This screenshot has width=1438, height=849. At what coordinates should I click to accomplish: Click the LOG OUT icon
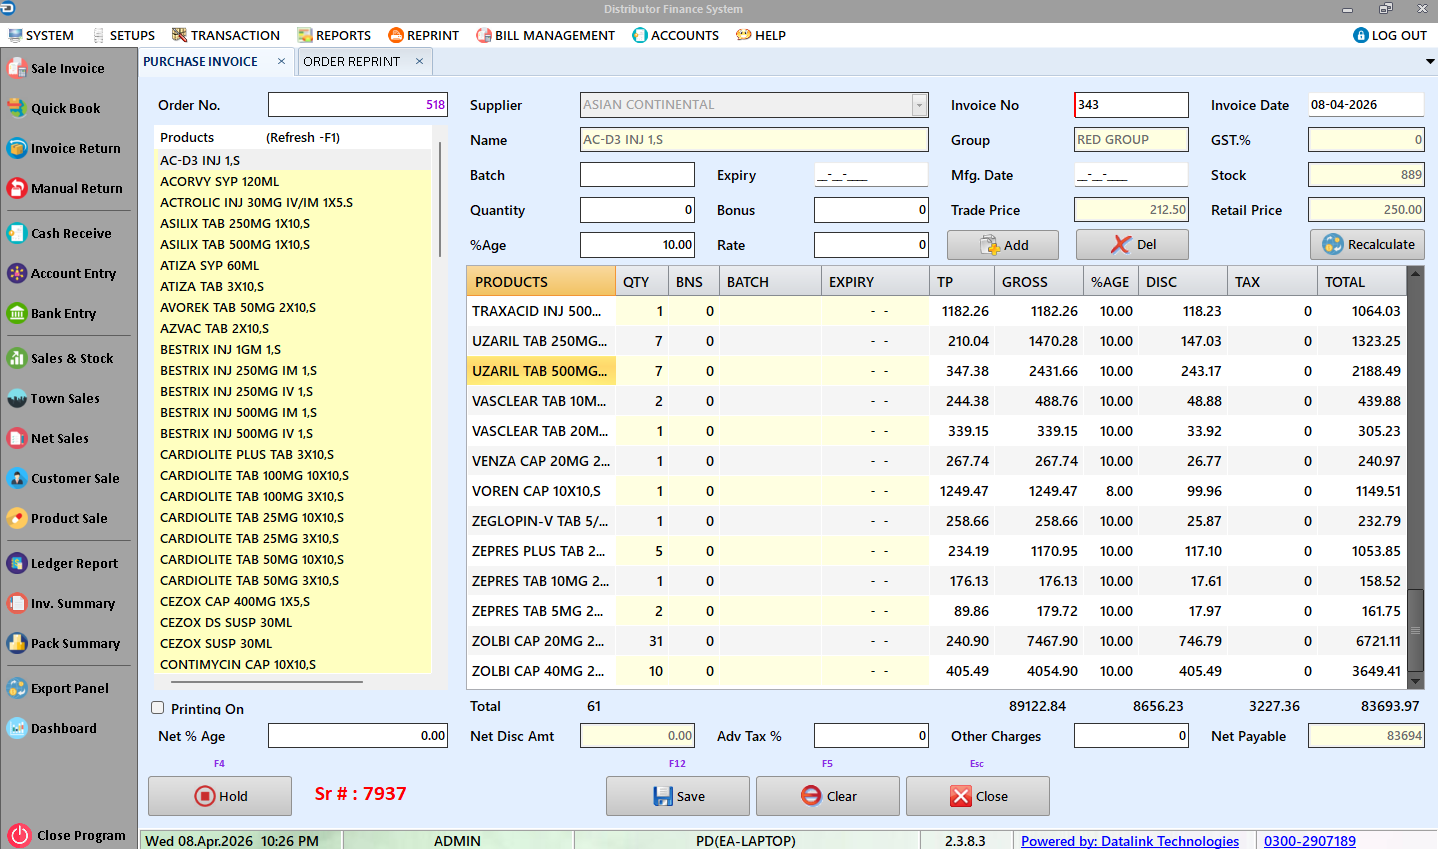(x=1360, y=35)
